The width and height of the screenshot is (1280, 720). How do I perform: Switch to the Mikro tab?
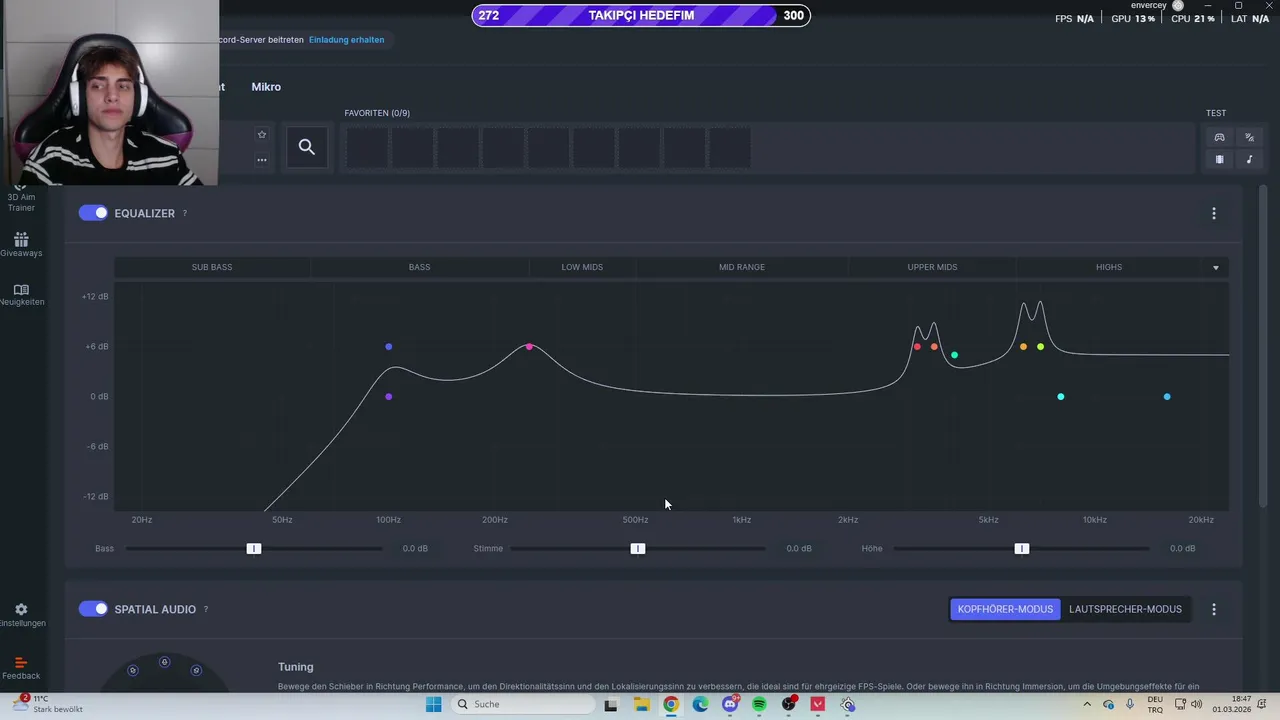point(266,87)
